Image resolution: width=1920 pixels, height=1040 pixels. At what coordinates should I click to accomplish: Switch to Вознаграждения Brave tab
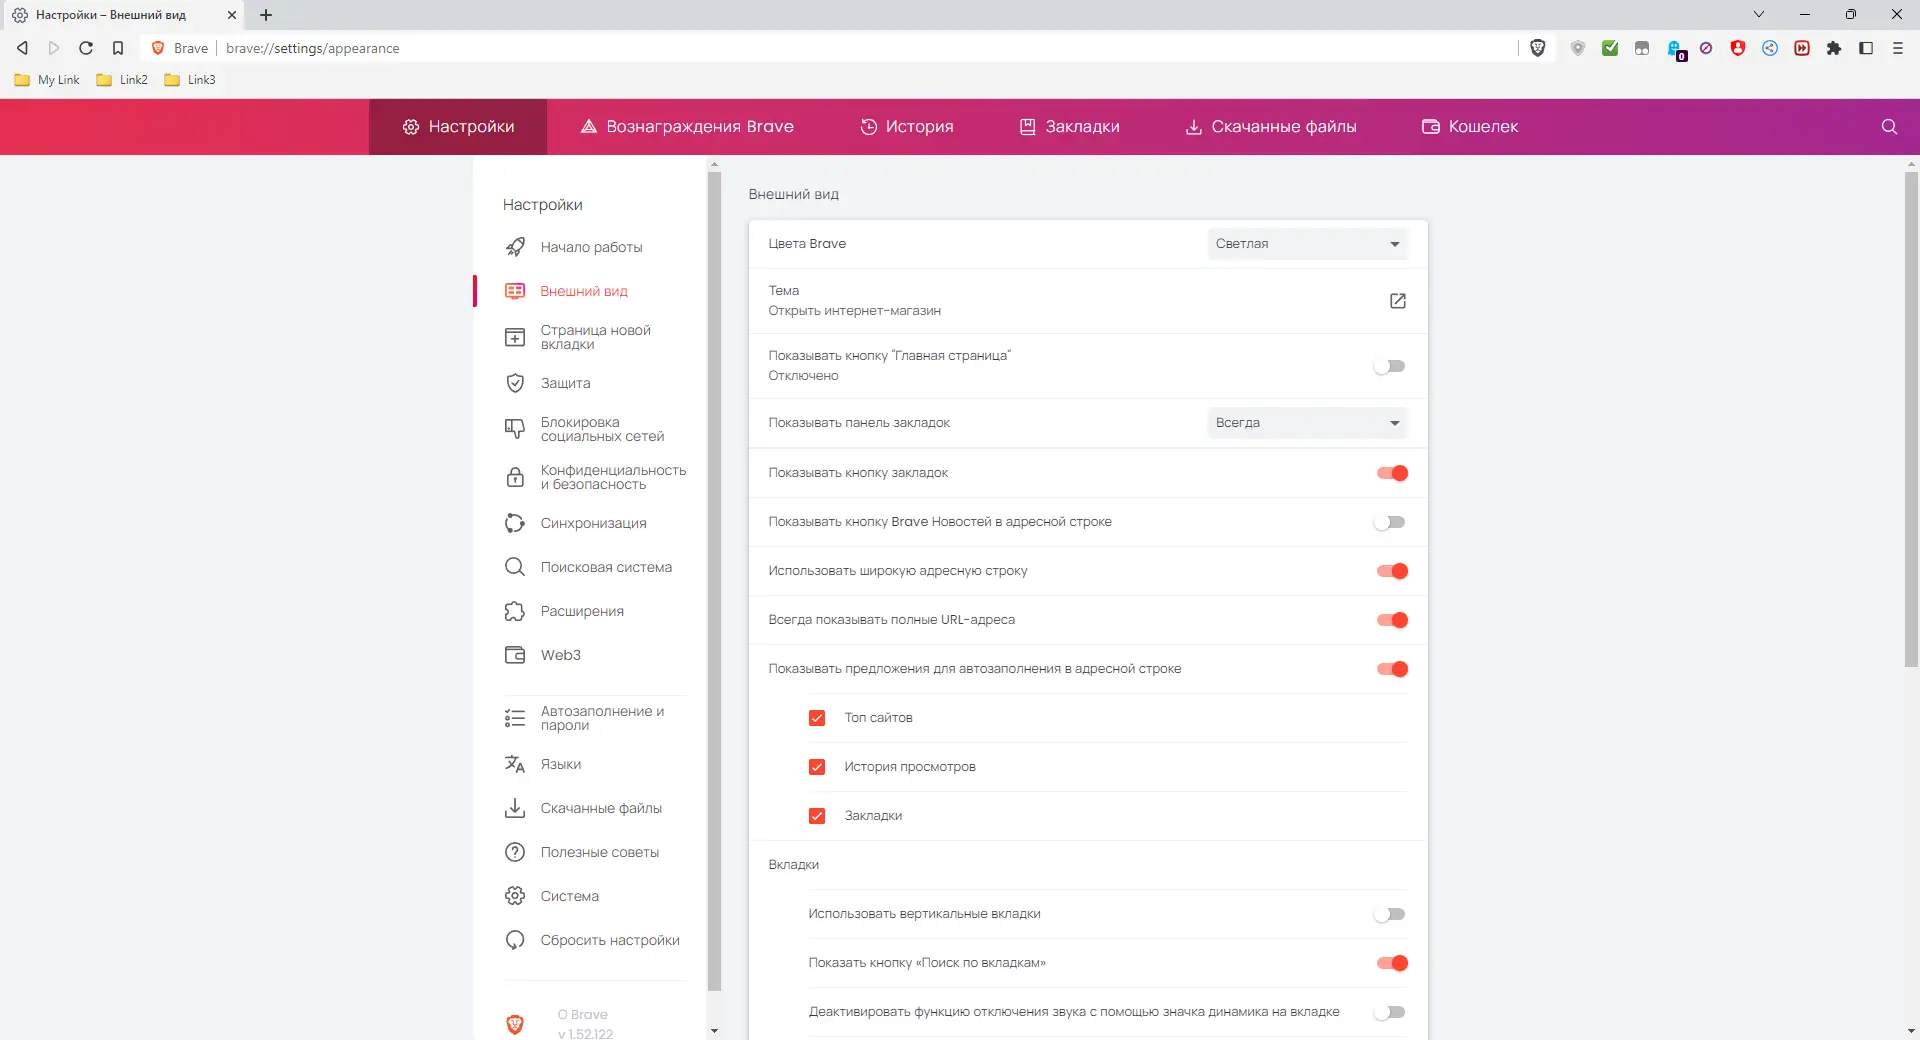point(687,127)
